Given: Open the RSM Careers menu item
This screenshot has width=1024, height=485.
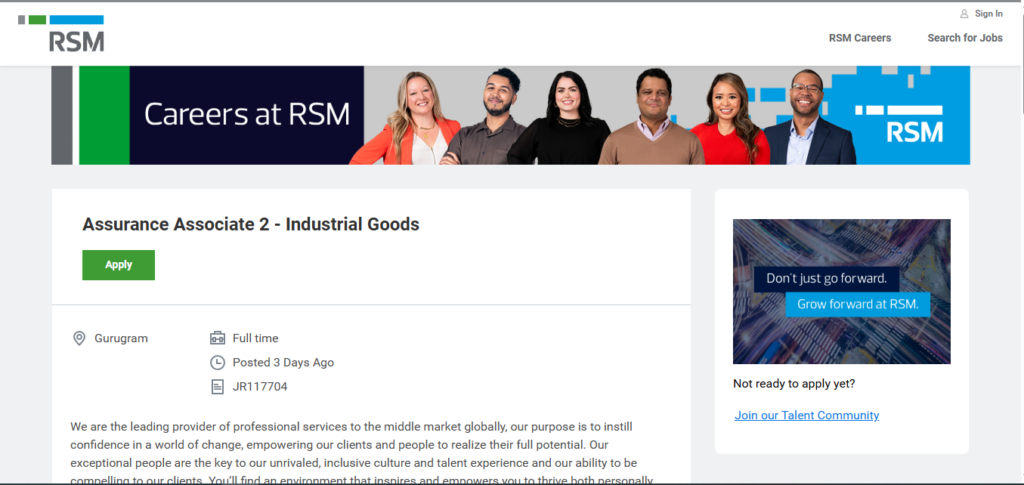Looking at the screenshot, I should tap(859, 38).
